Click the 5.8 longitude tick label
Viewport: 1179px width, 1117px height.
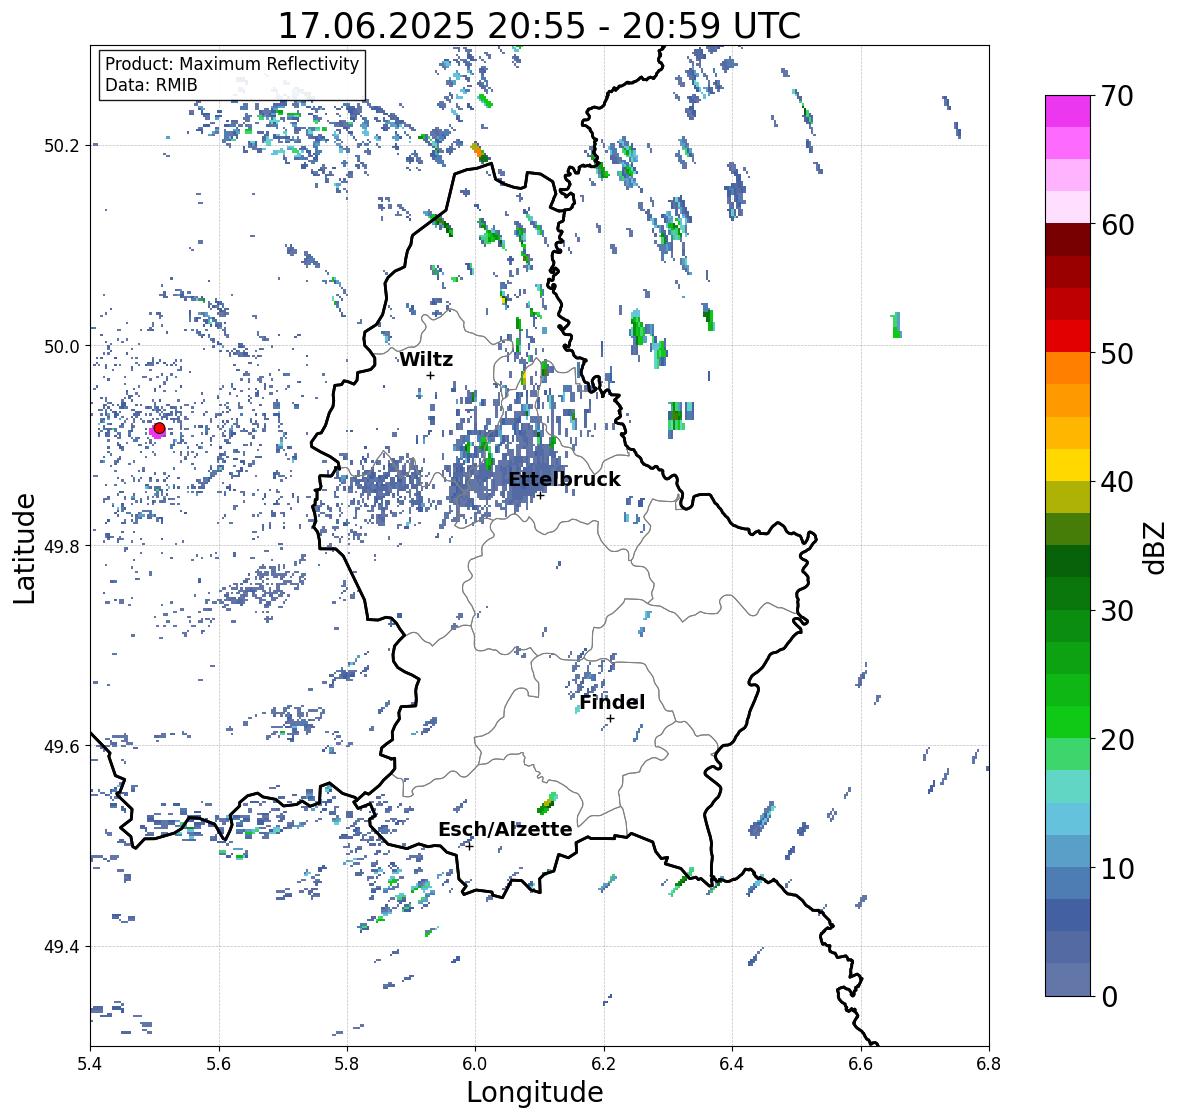347,1063
